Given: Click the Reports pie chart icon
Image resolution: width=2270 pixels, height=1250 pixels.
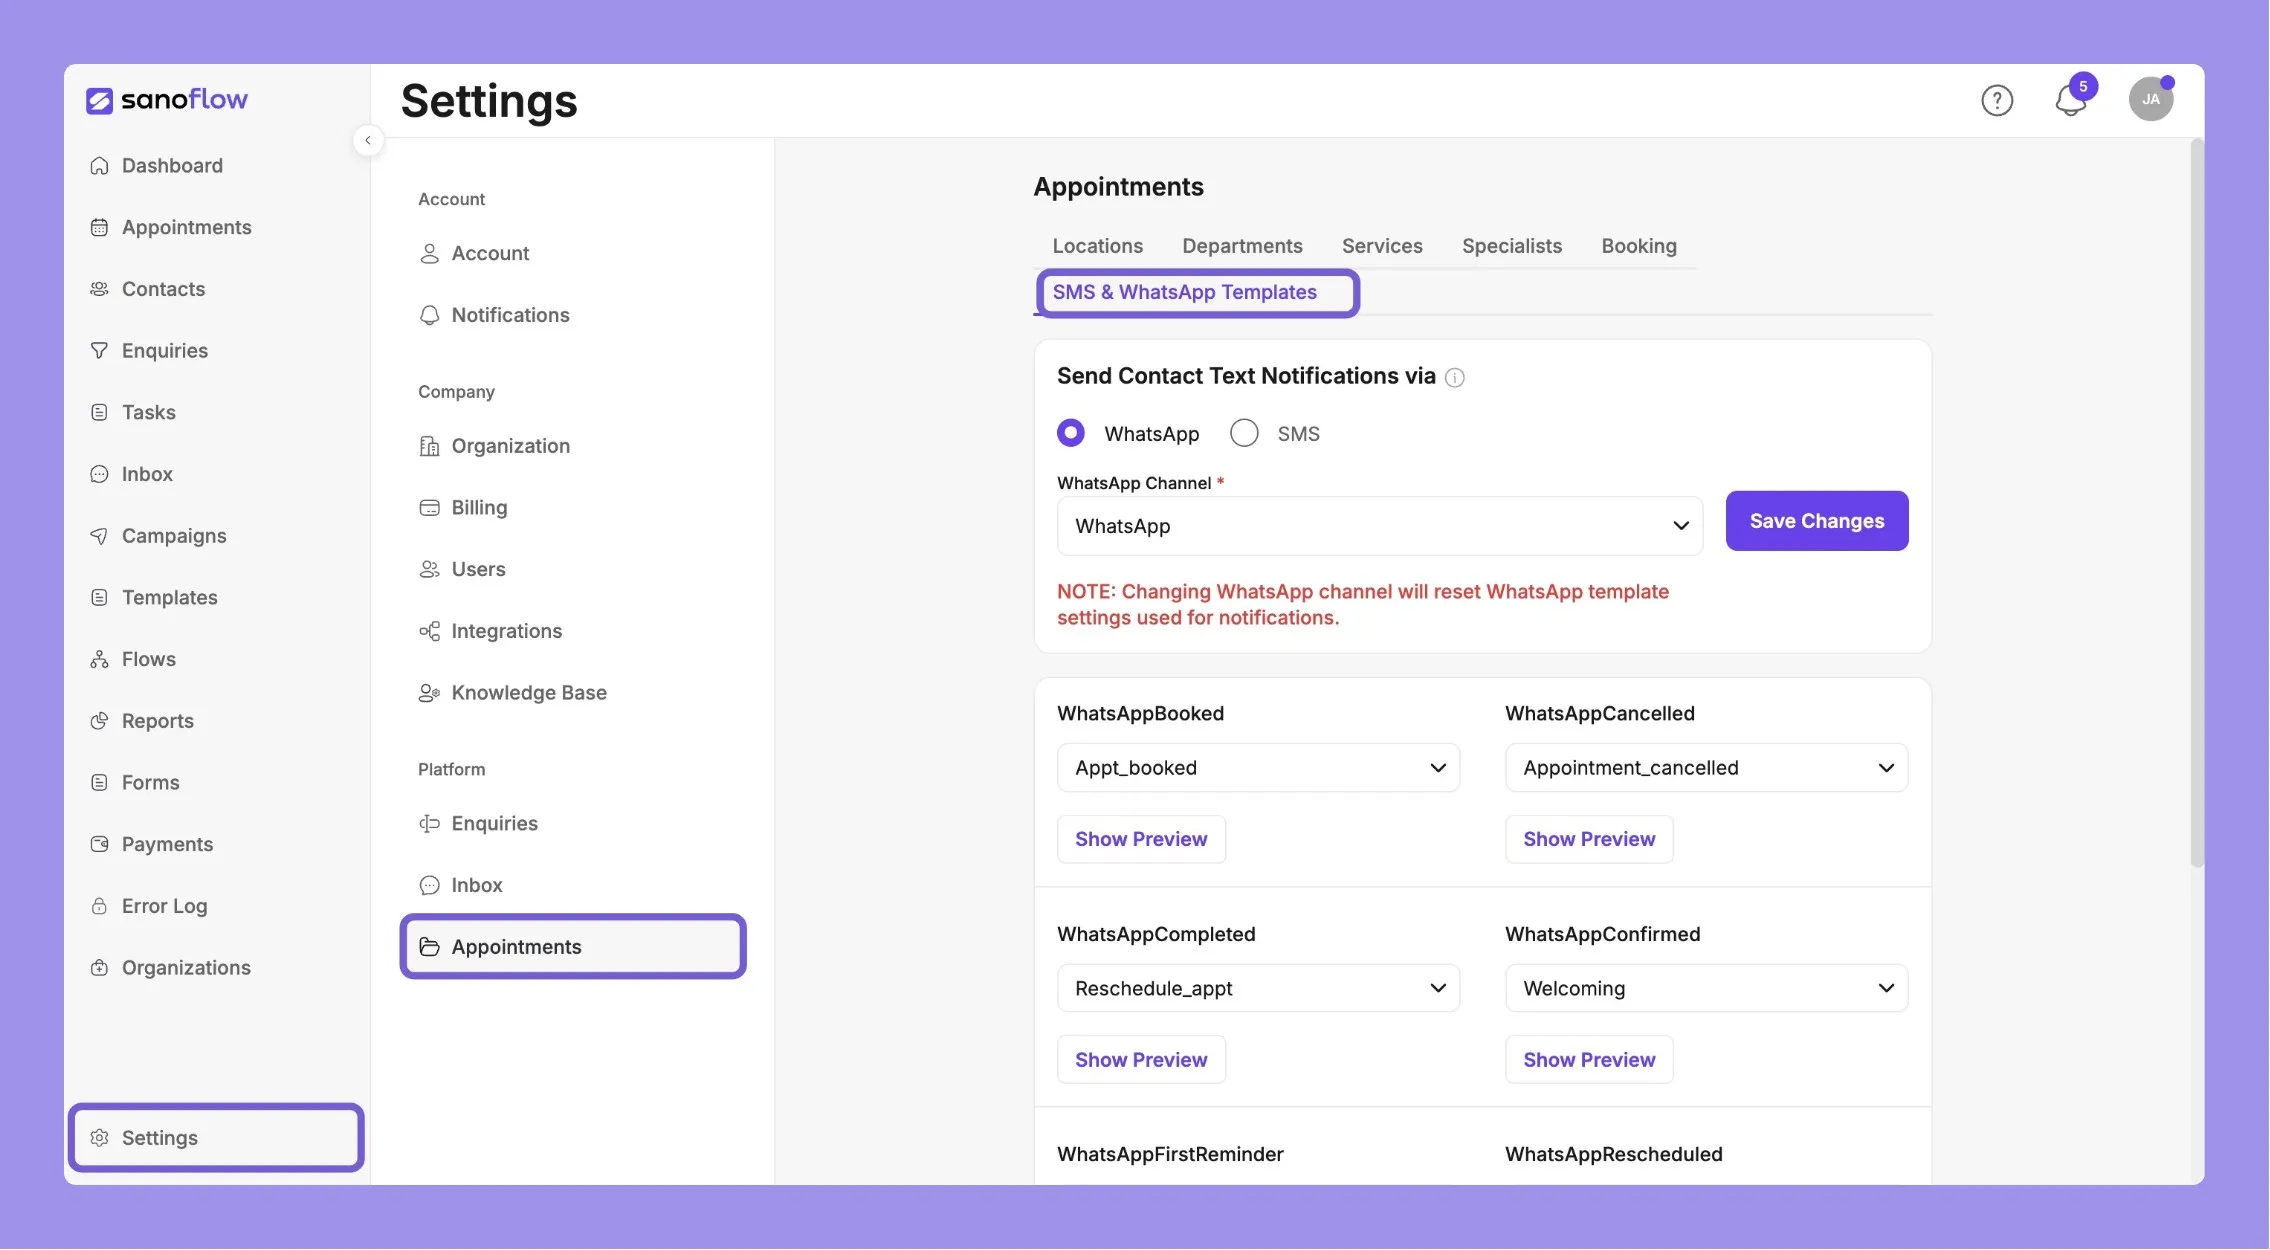Looking at the screenshot, I should (x=99, y=721).
